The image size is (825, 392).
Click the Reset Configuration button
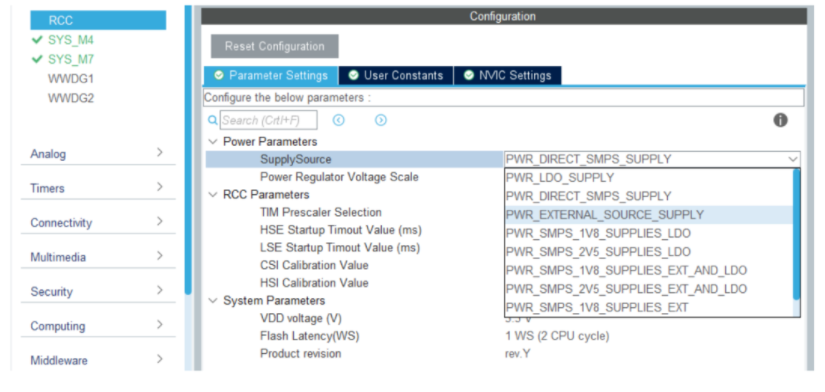point(275,46)
